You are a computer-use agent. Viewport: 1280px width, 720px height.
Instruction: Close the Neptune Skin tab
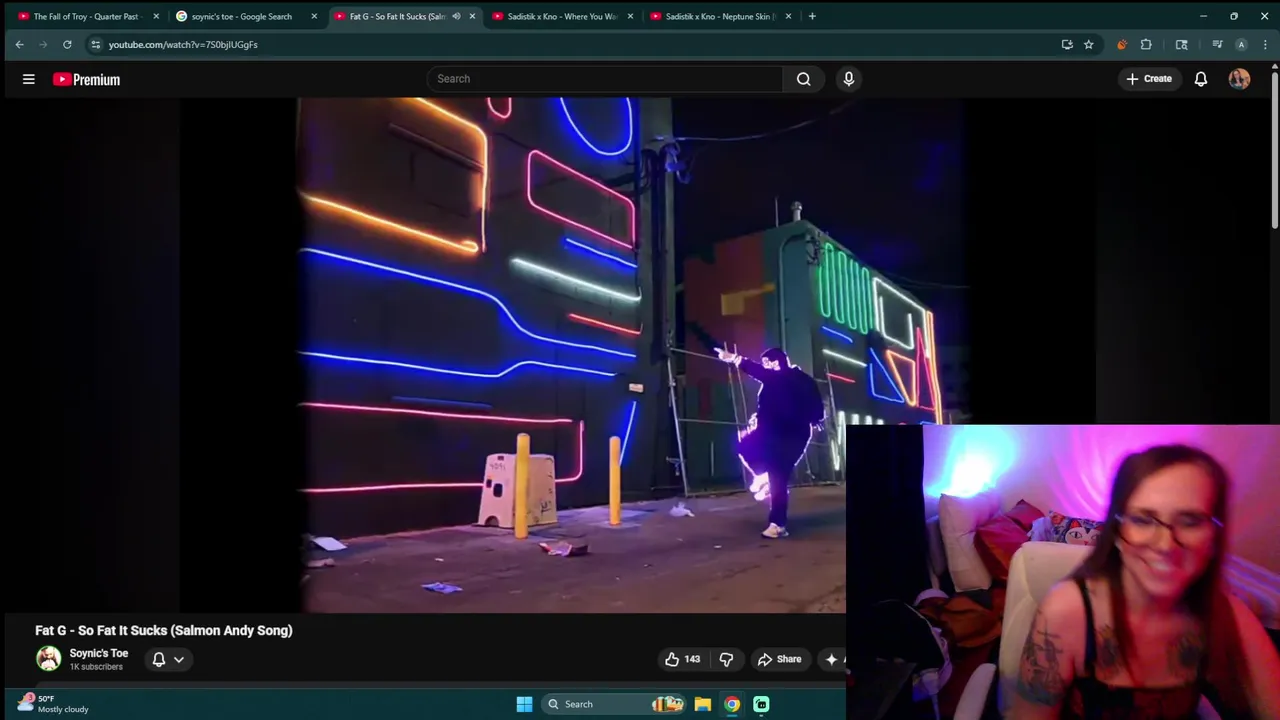tap(788, 16)
